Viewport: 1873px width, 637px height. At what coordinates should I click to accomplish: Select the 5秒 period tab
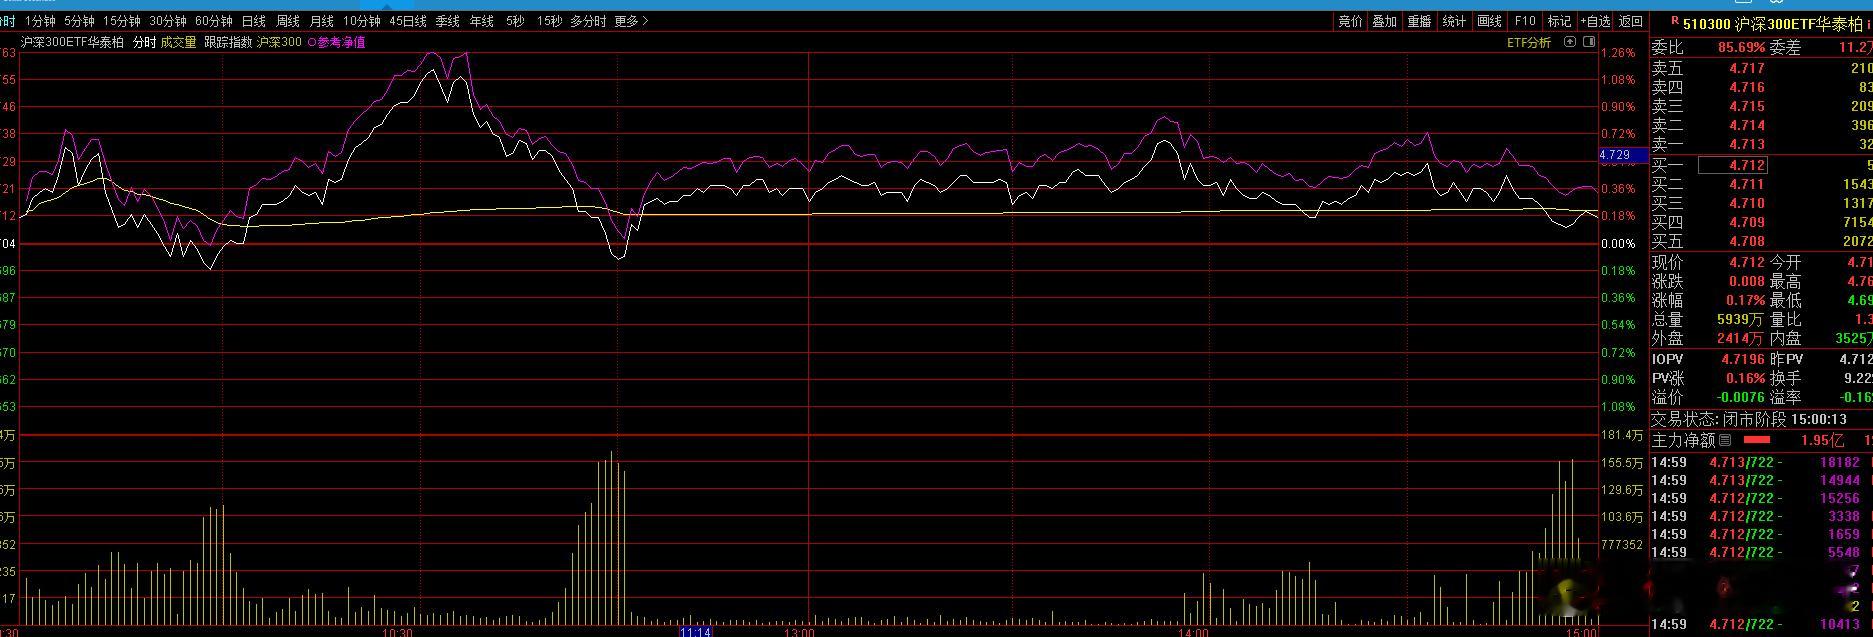[514, 21]
